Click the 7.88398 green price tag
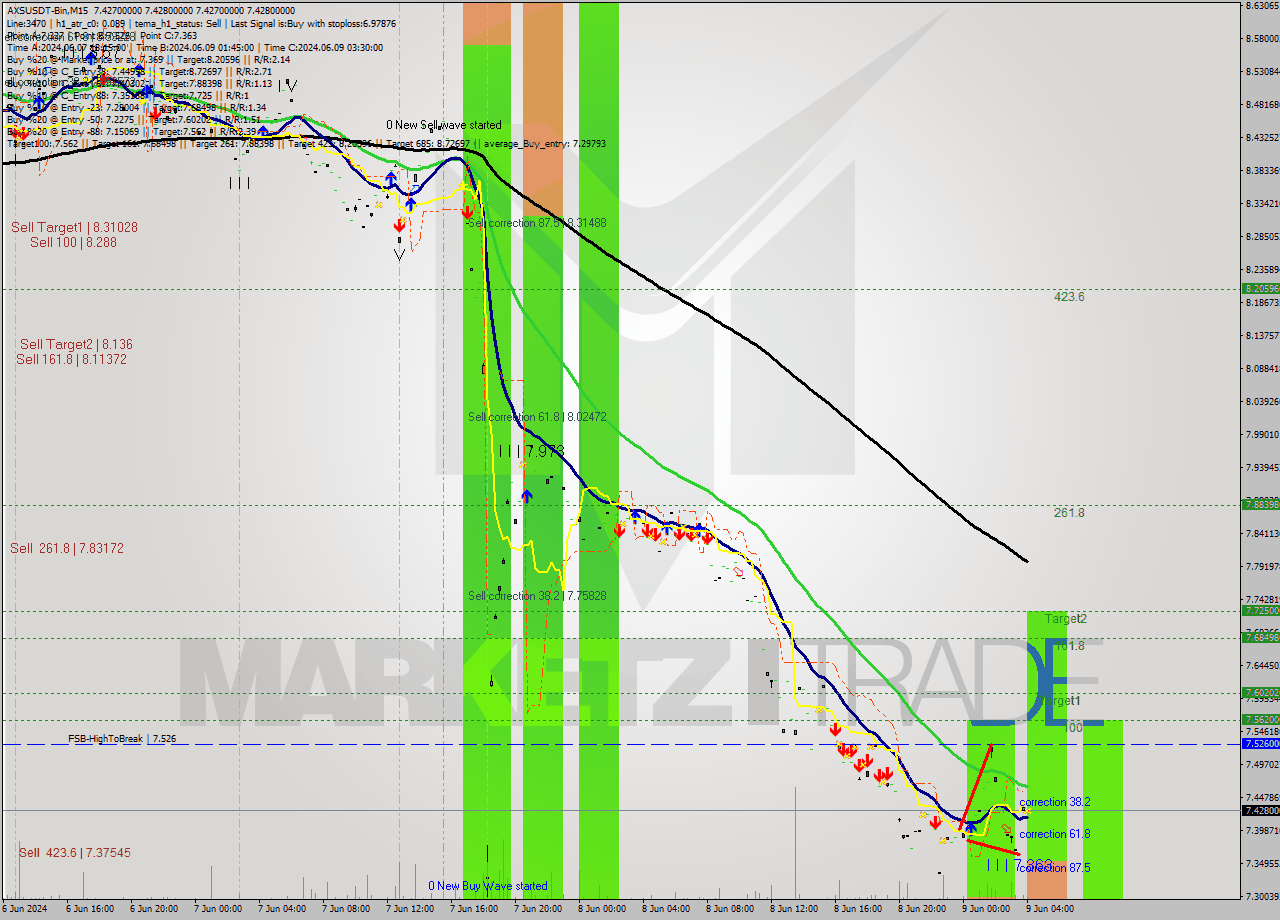Viewport: 1280px width, 920px height. click(x=1260, y=504)
